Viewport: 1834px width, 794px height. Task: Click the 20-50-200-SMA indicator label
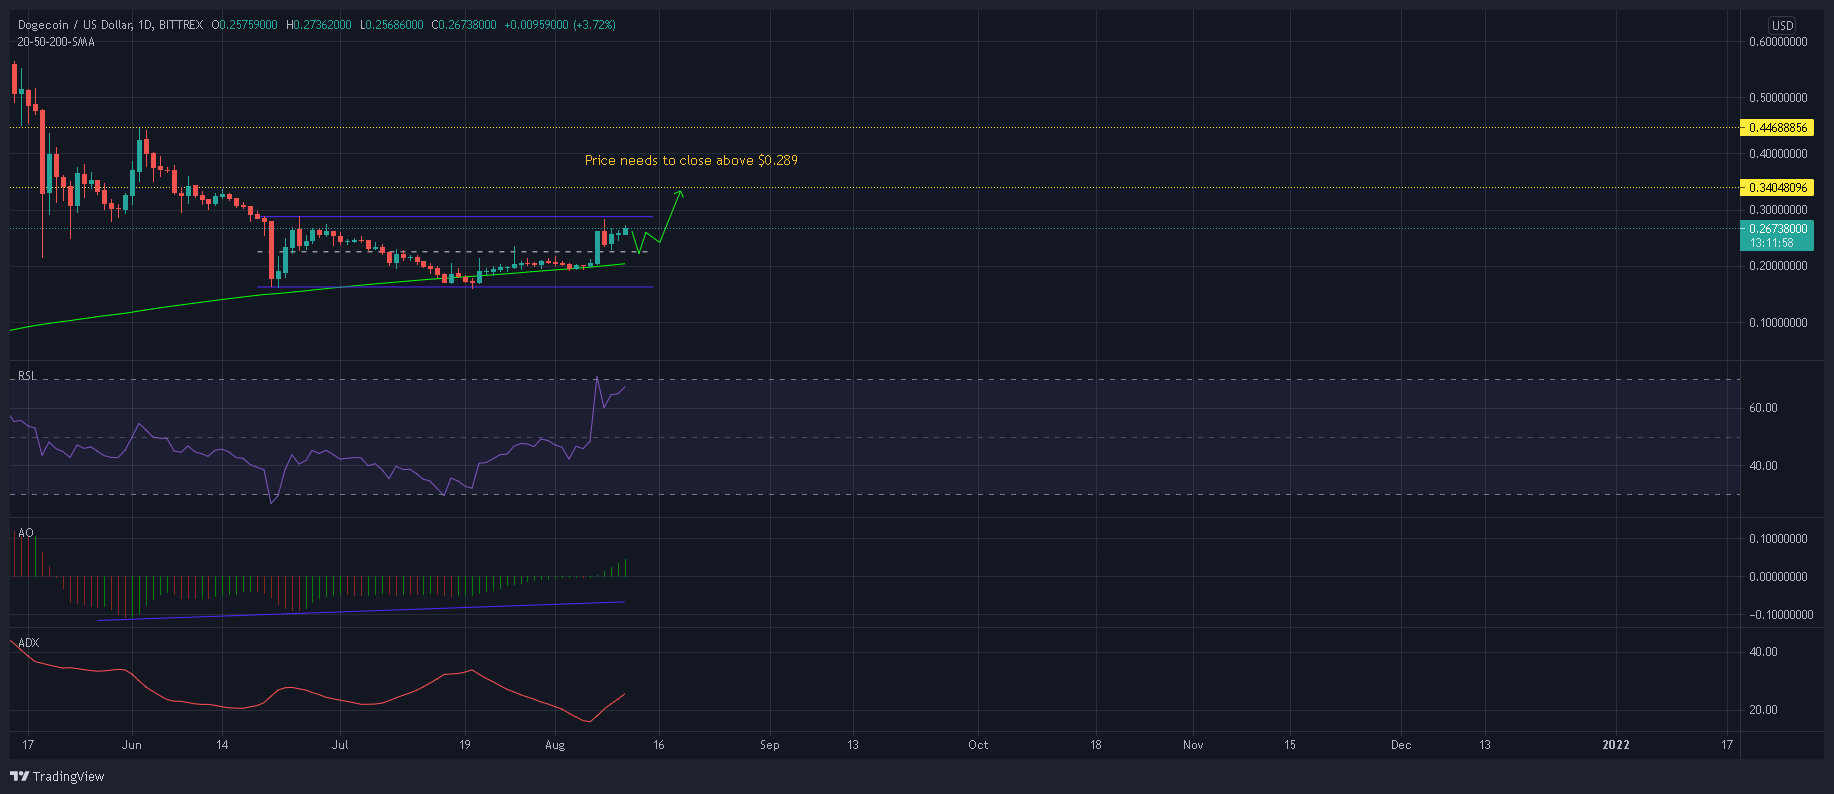tap(56, 42)
